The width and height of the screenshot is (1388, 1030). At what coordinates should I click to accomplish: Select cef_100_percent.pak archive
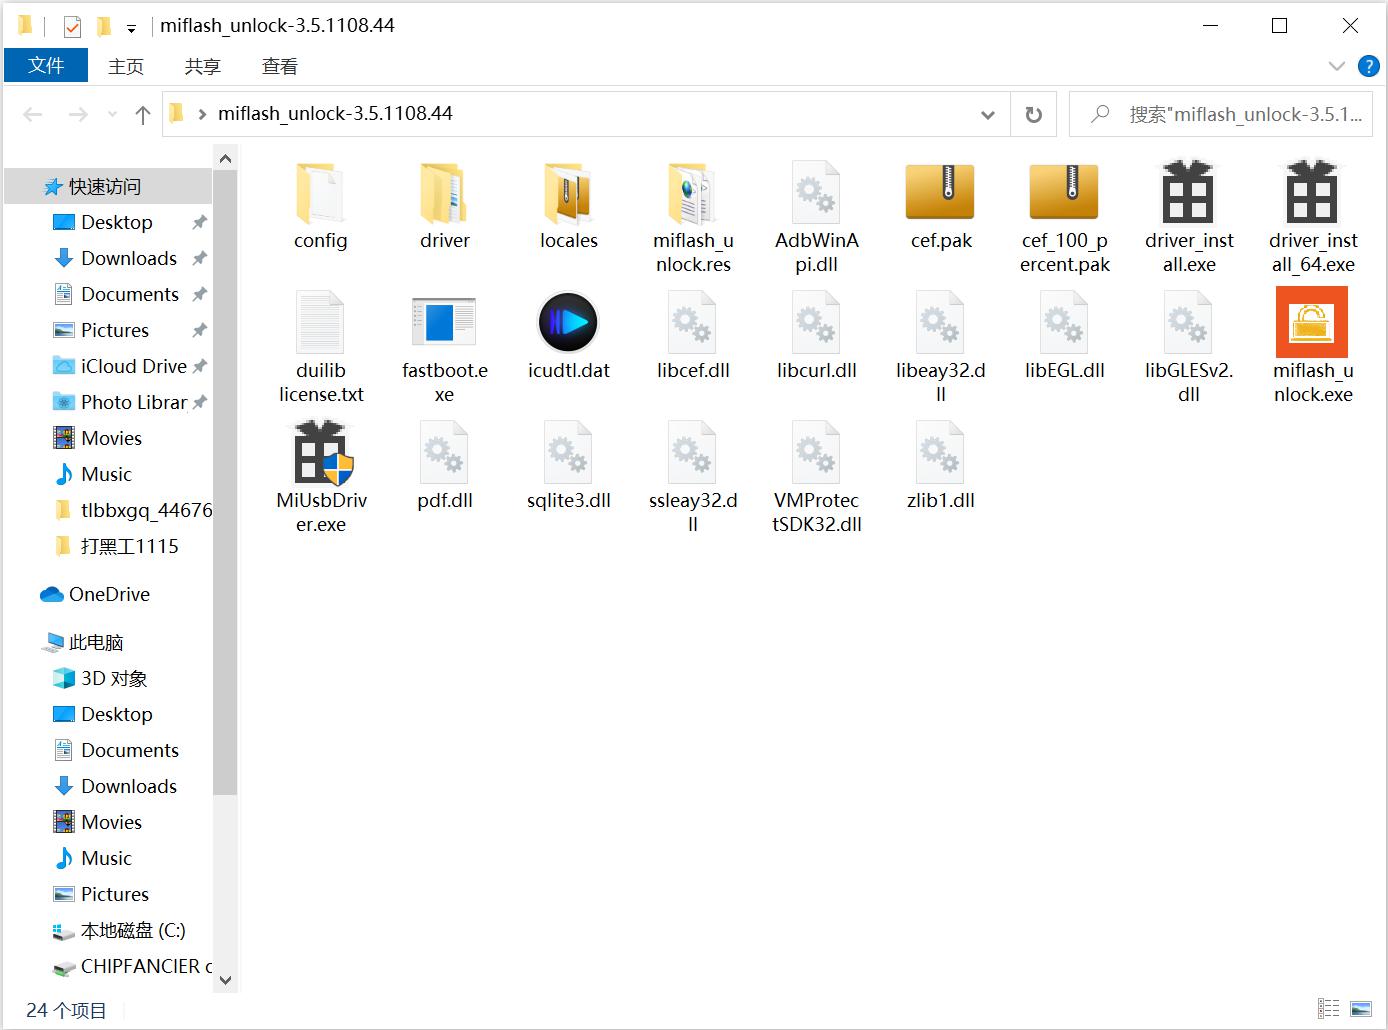point(1064,218)
